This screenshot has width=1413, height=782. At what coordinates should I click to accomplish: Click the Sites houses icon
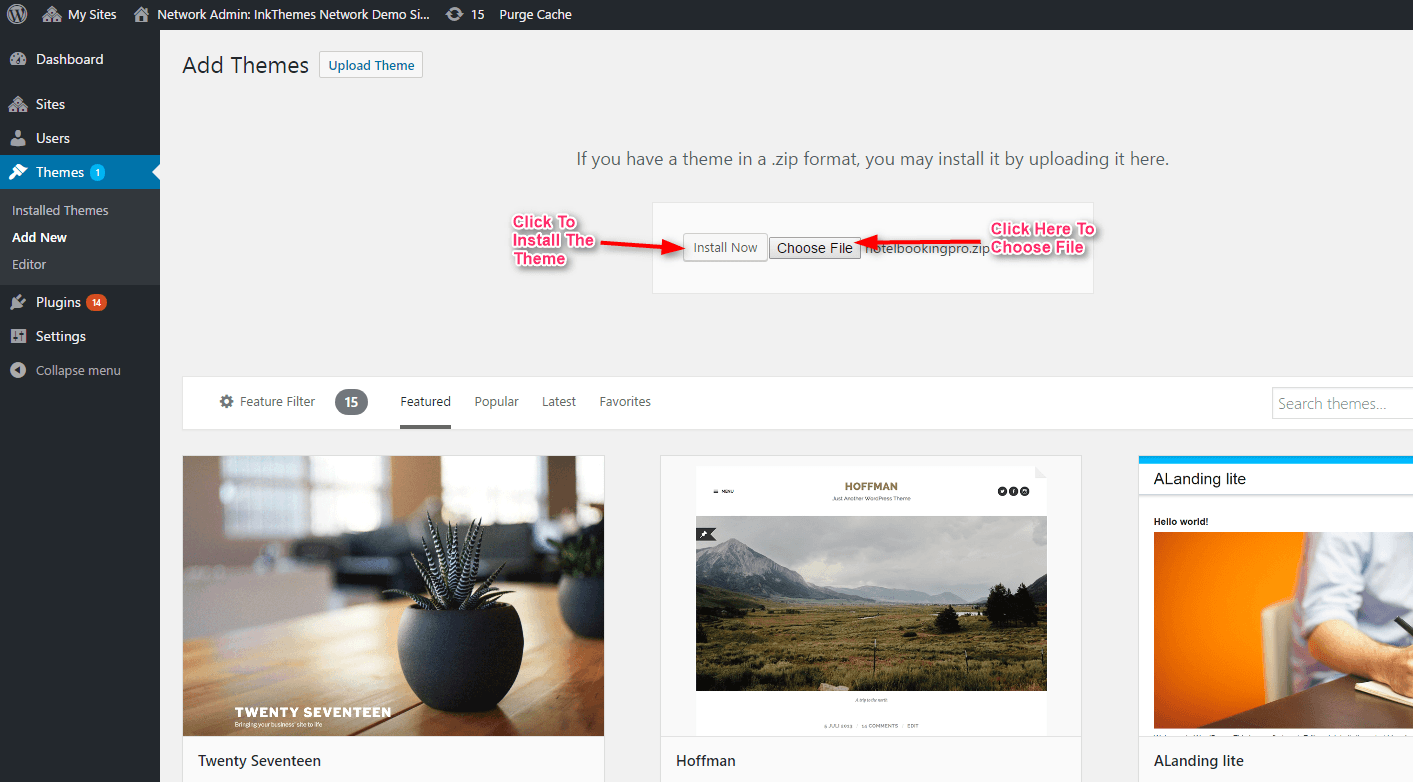(x=18, y=104)
